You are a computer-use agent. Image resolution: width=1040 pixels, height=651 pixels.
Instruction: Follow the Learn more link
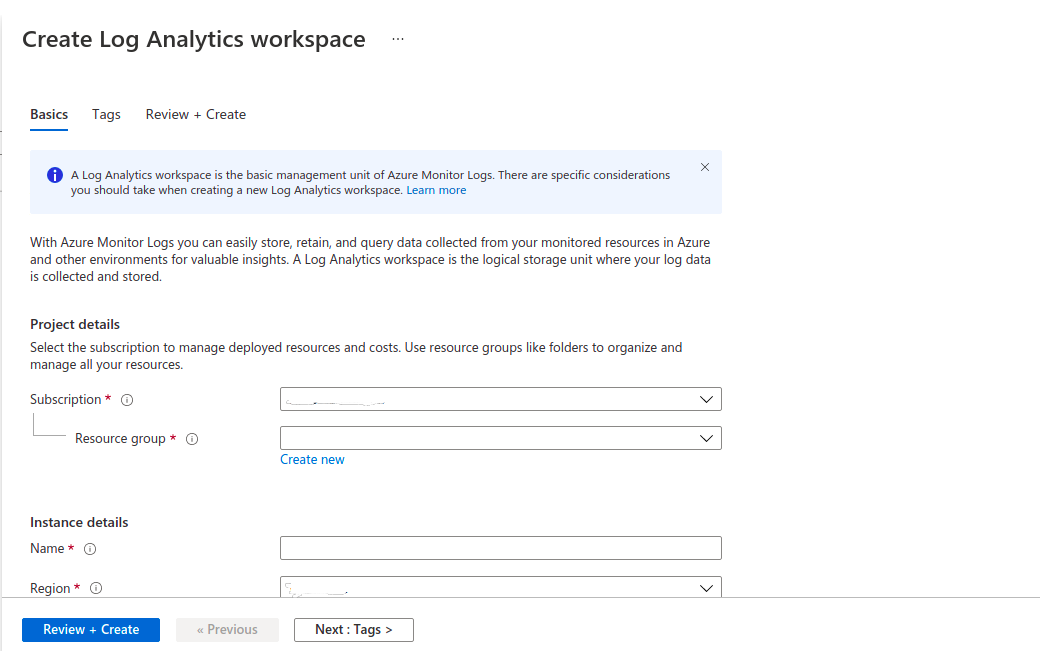[x=436, y=190]
